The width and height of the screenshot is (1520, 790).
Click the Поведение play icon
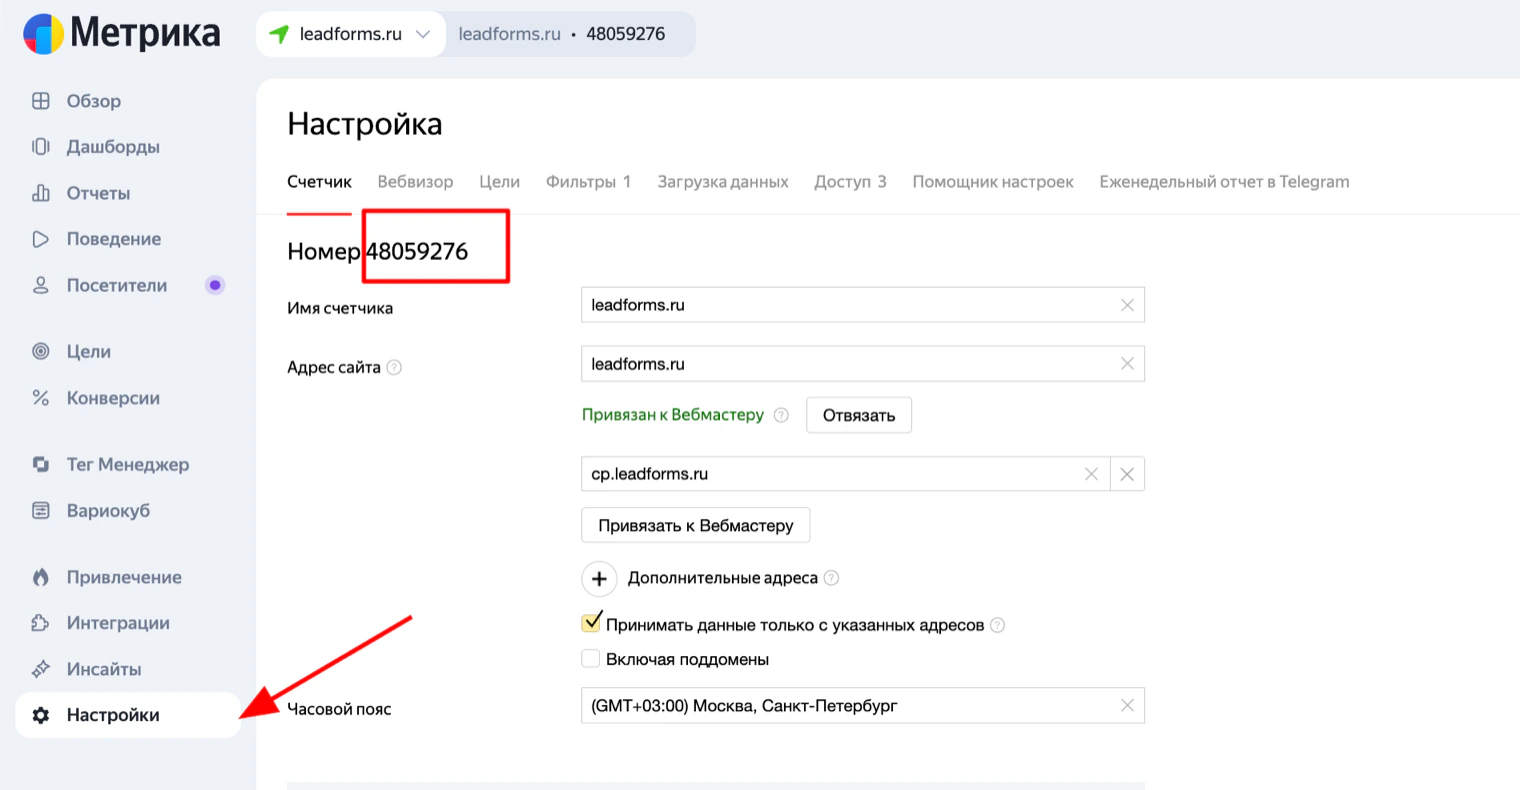click(41, 239)
